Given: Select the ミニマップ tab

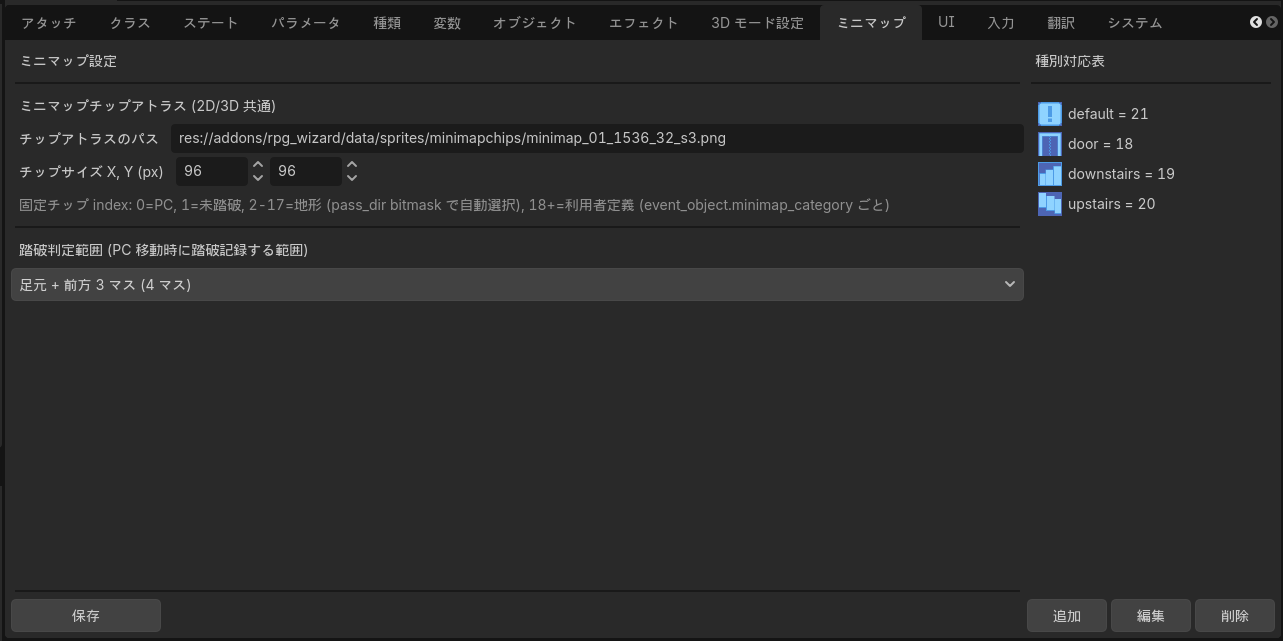Looking at the screenshot, I should coord(871,23).
